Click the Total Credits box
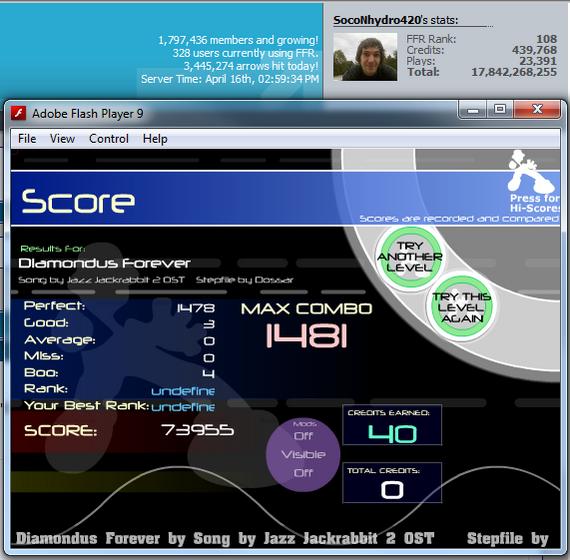 [x=392, y=483]
